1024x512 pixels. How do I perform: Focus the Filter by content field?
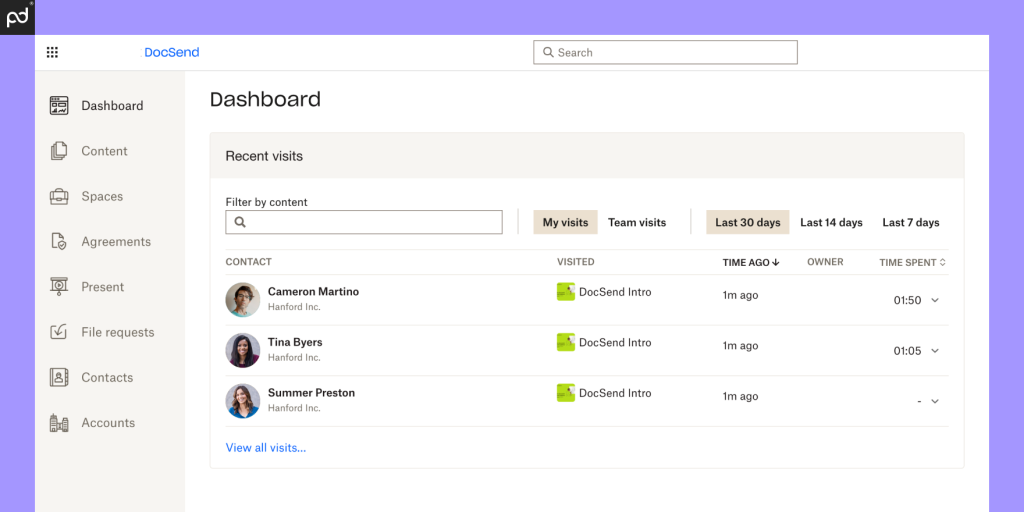pyautogui.click(x=364, y=222)
